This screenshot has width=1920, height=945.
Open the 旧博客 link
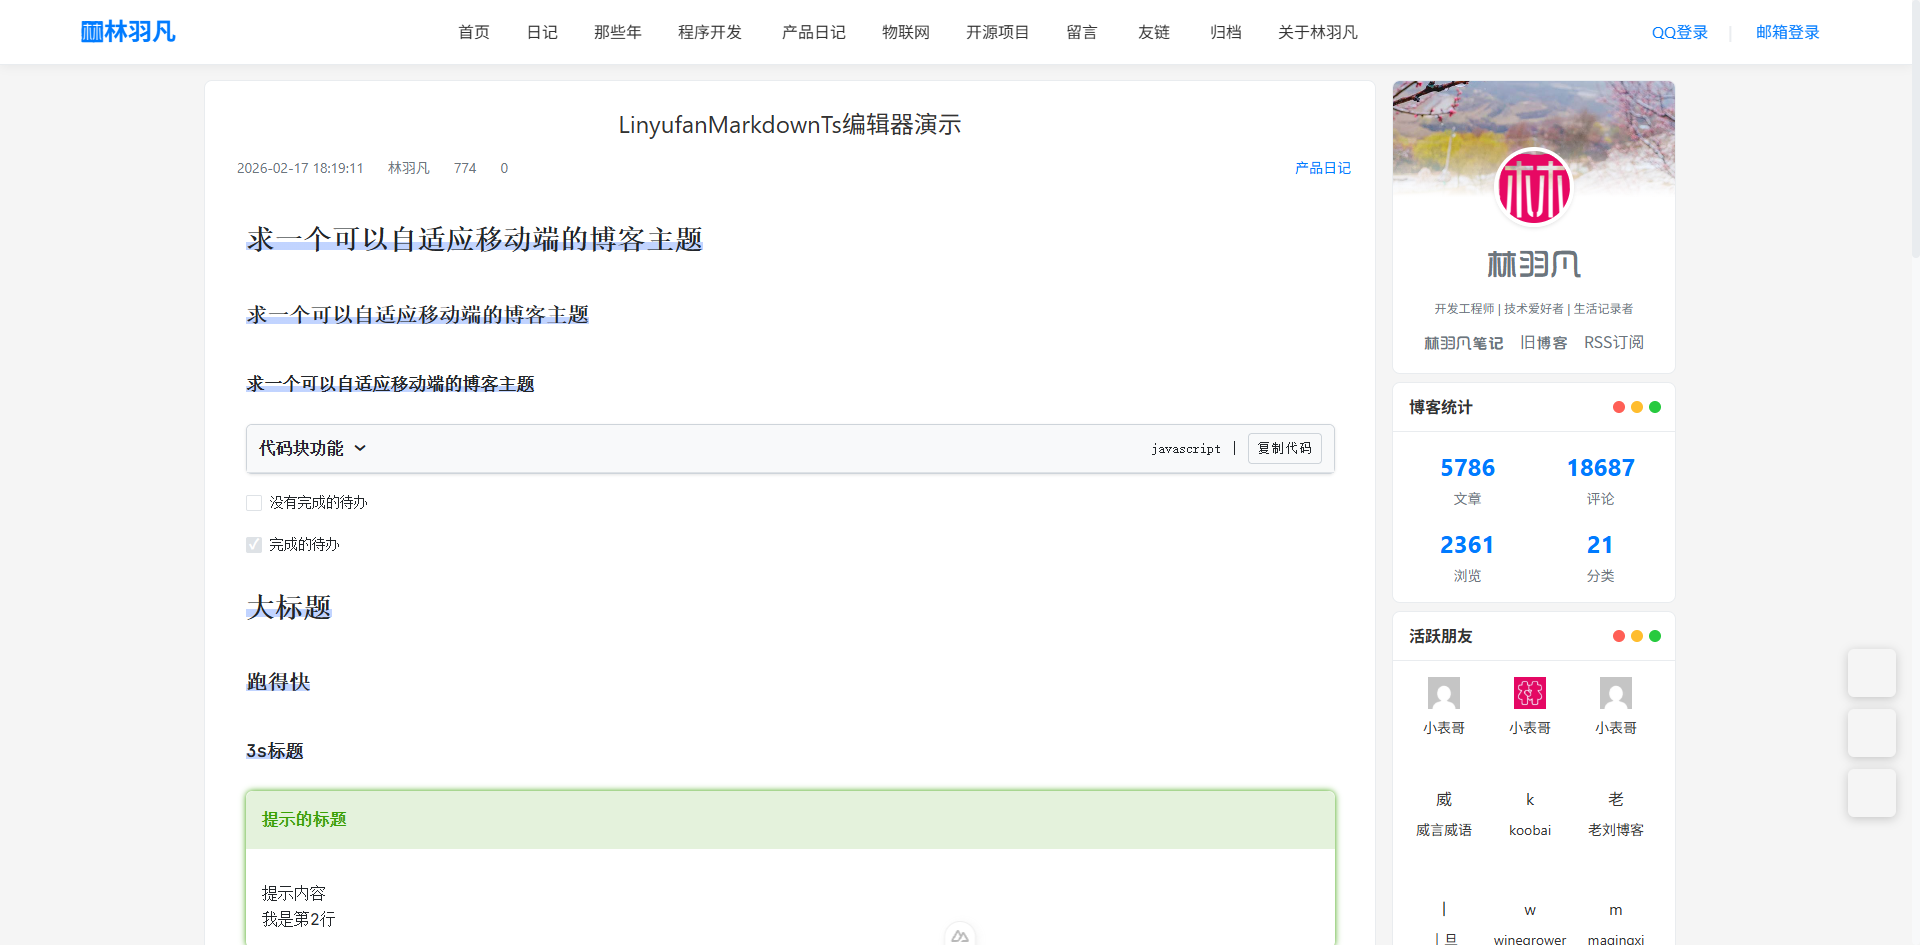click(1544, 343)
